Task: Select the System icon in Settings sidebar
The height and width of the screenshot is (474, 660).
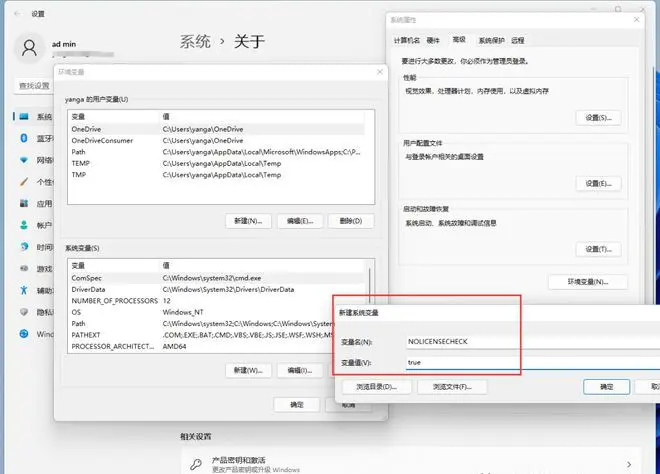Action: (24, 117)
